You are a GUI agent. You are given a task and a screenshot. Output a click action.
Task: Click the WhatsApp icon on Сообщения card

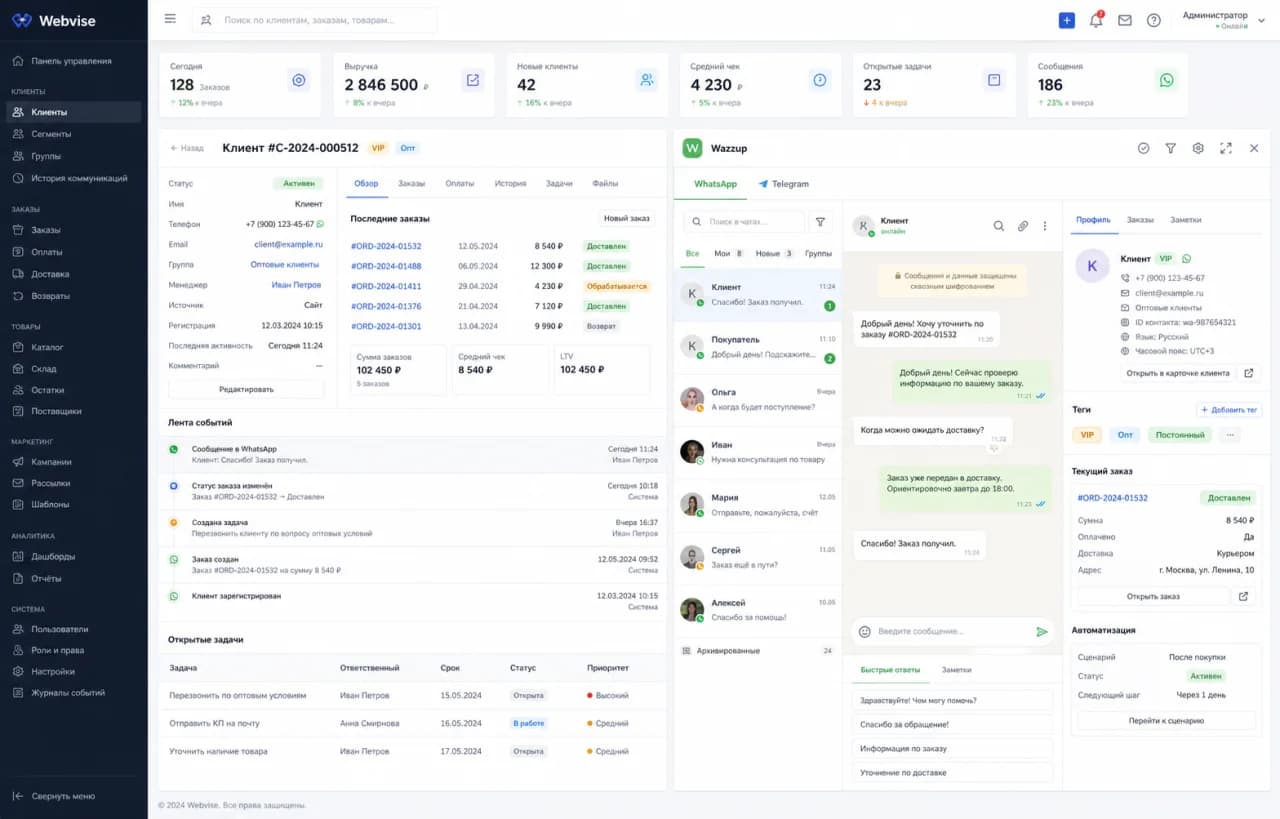(x=1166, y=81)
